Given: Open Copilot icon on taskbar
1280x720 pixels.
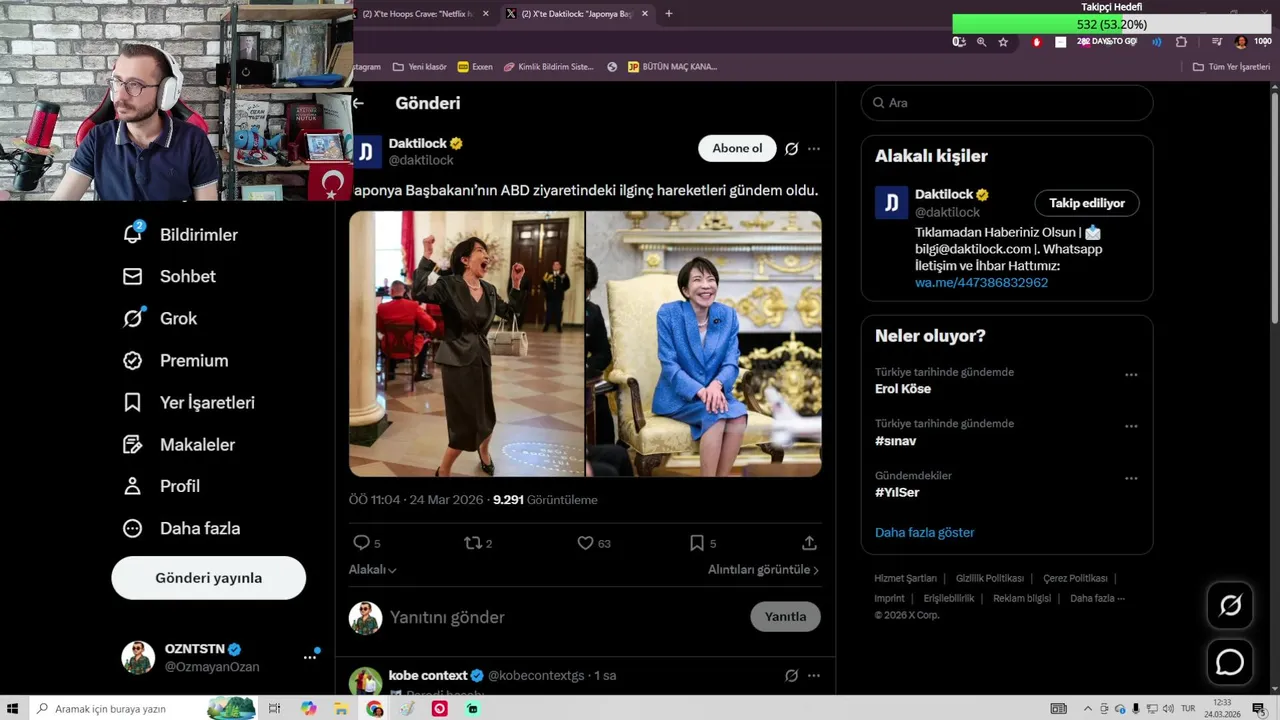Looking at the screenshot, I should (x=308, y=708).
